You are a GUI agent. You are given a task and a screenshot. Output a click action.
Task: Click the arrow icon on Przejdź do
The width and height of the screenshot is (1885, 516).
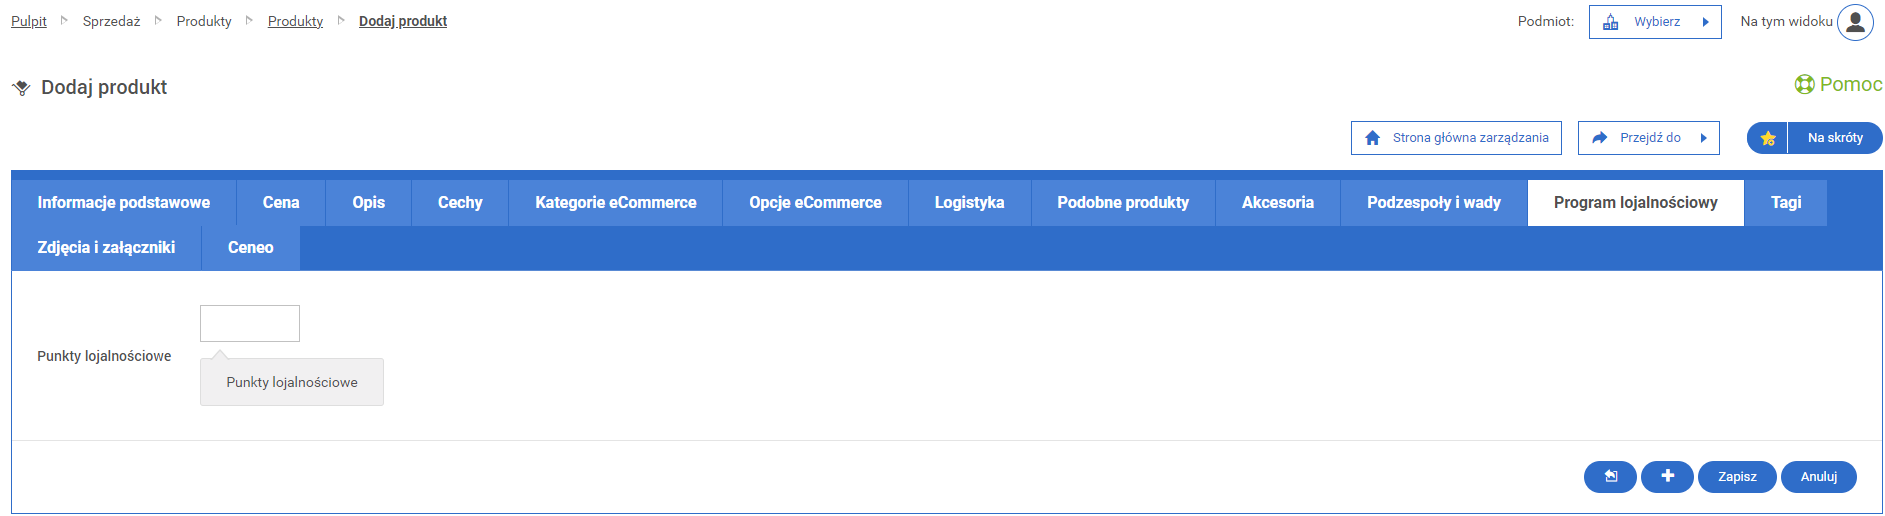1599,138
